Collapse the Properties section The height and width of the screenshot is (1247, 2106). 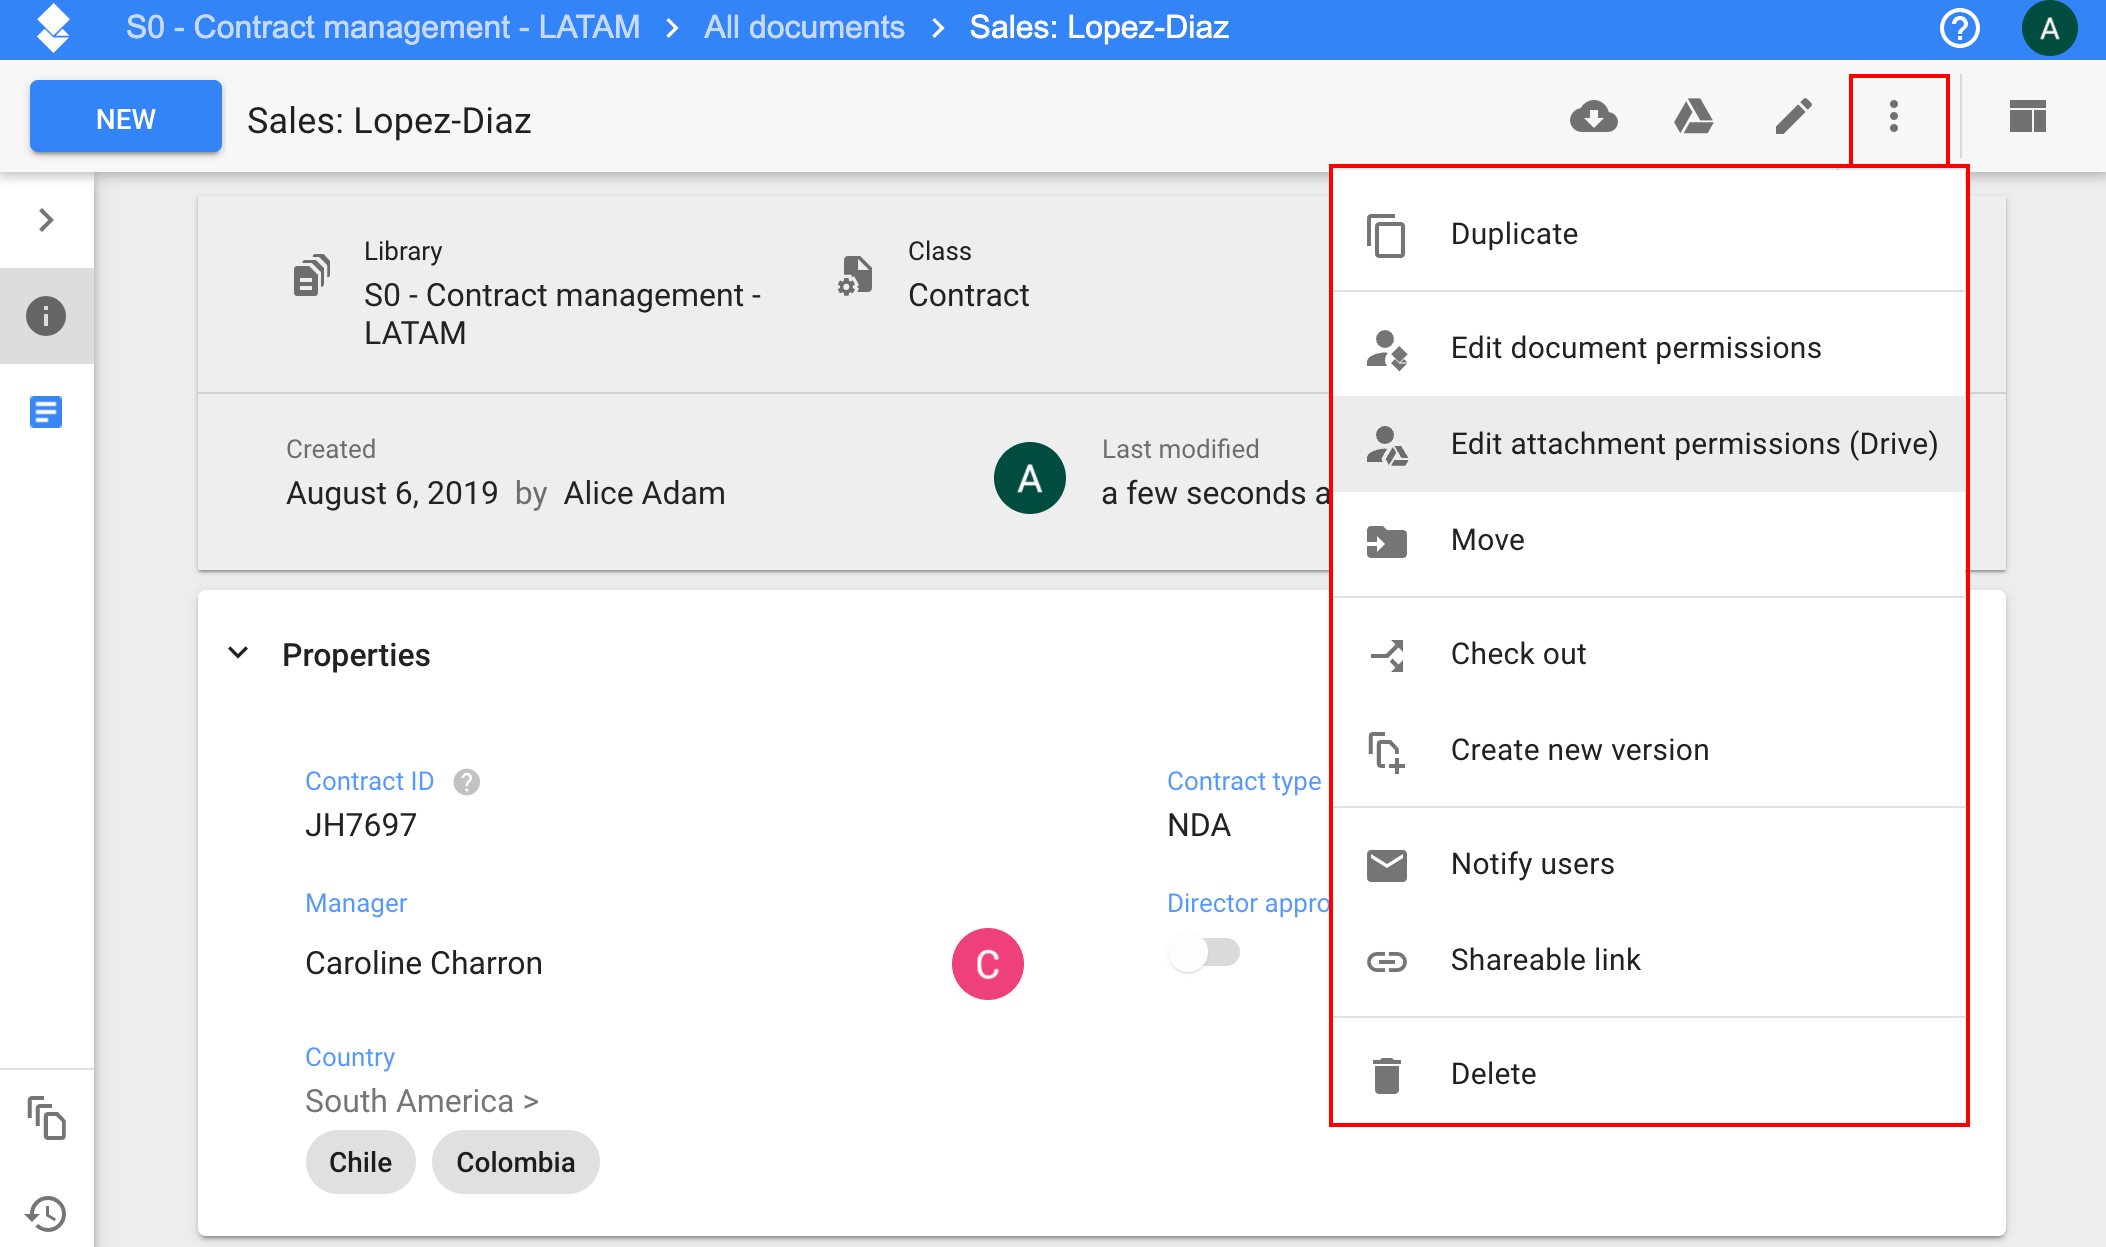[x=238, y=654]
